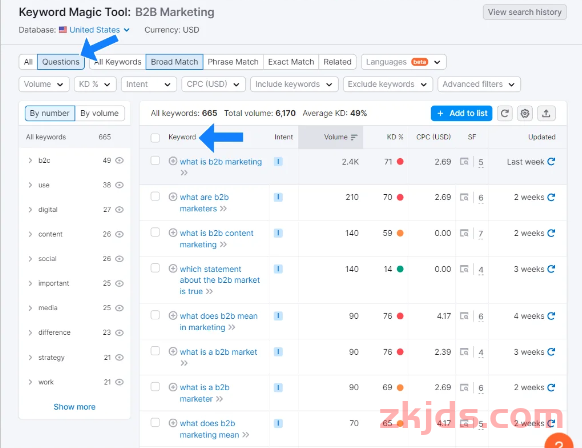
Task: Add what are b2b marketers via plus icon
Action: click(x=173, y=197)
